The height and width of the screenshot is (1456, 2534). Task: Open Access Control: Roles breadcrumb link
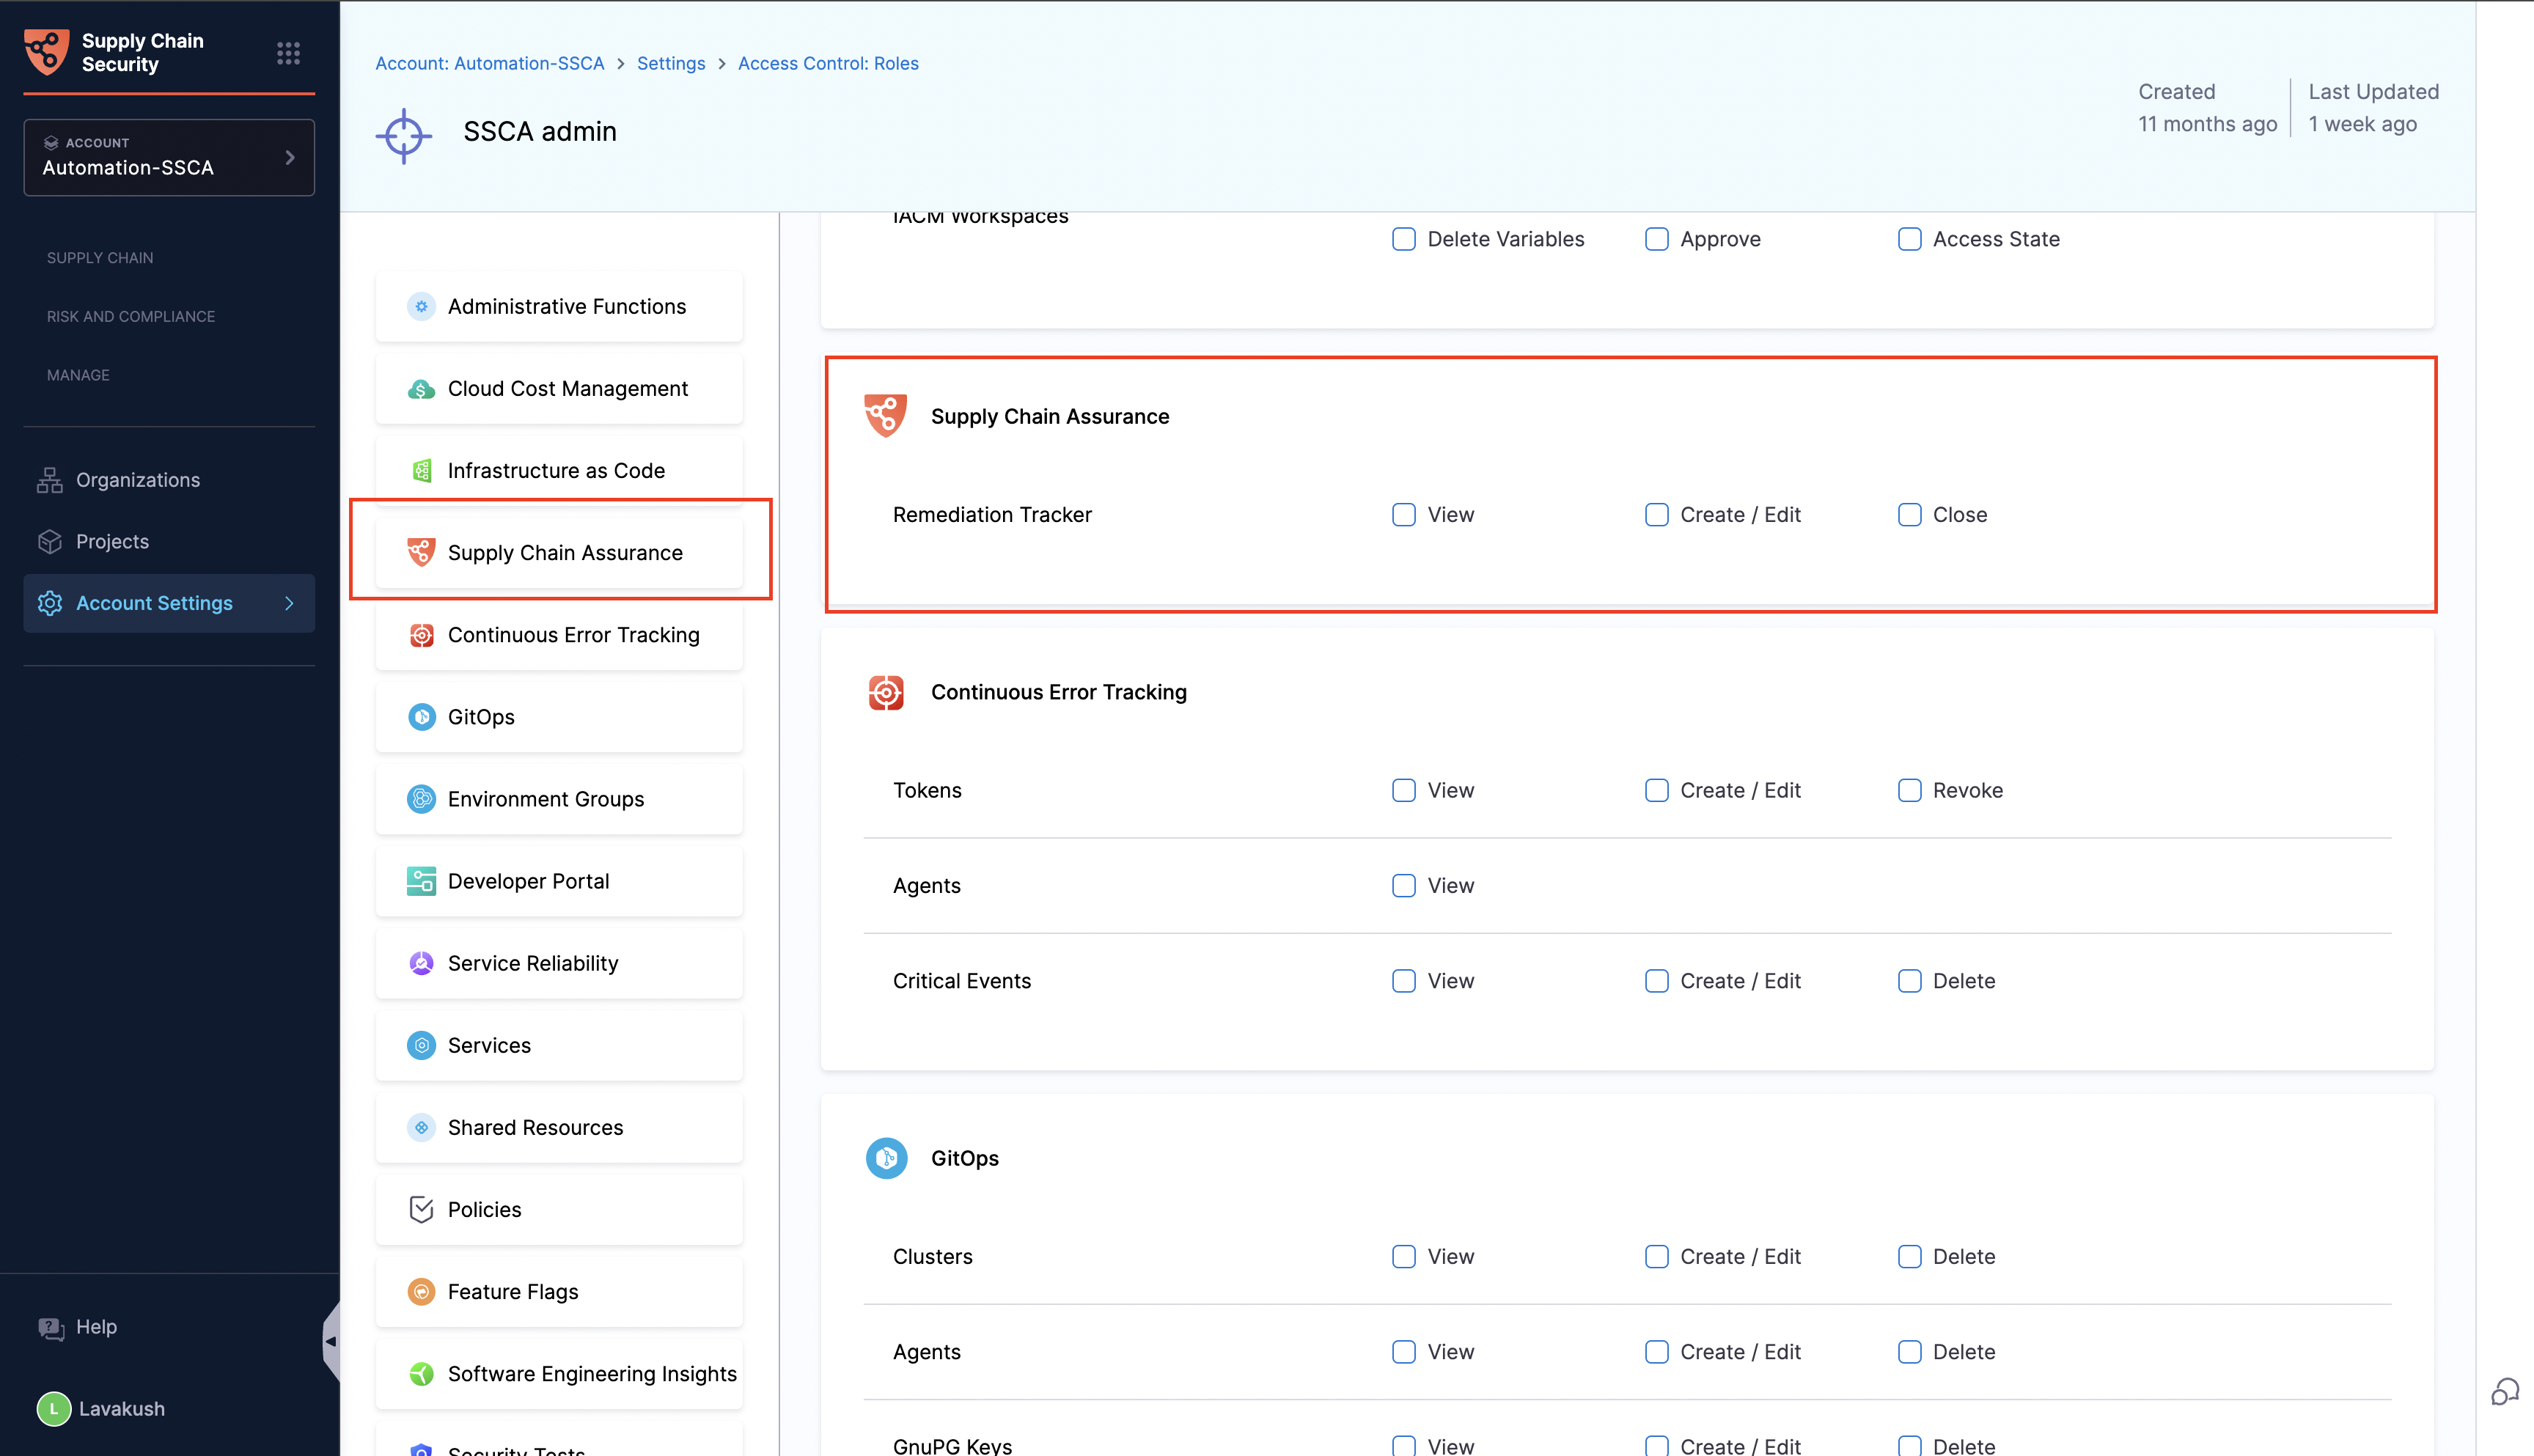pos(828,63)
